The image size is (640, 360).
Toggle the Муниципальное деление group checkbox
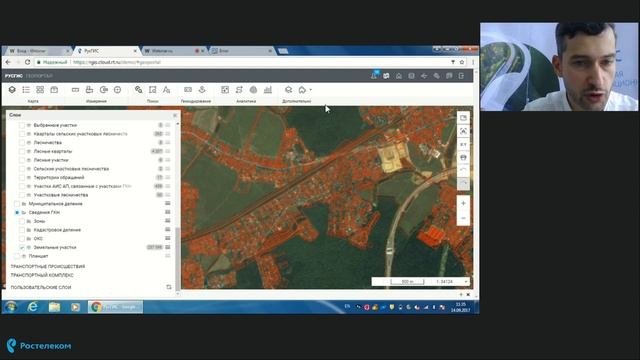point(17,204)
